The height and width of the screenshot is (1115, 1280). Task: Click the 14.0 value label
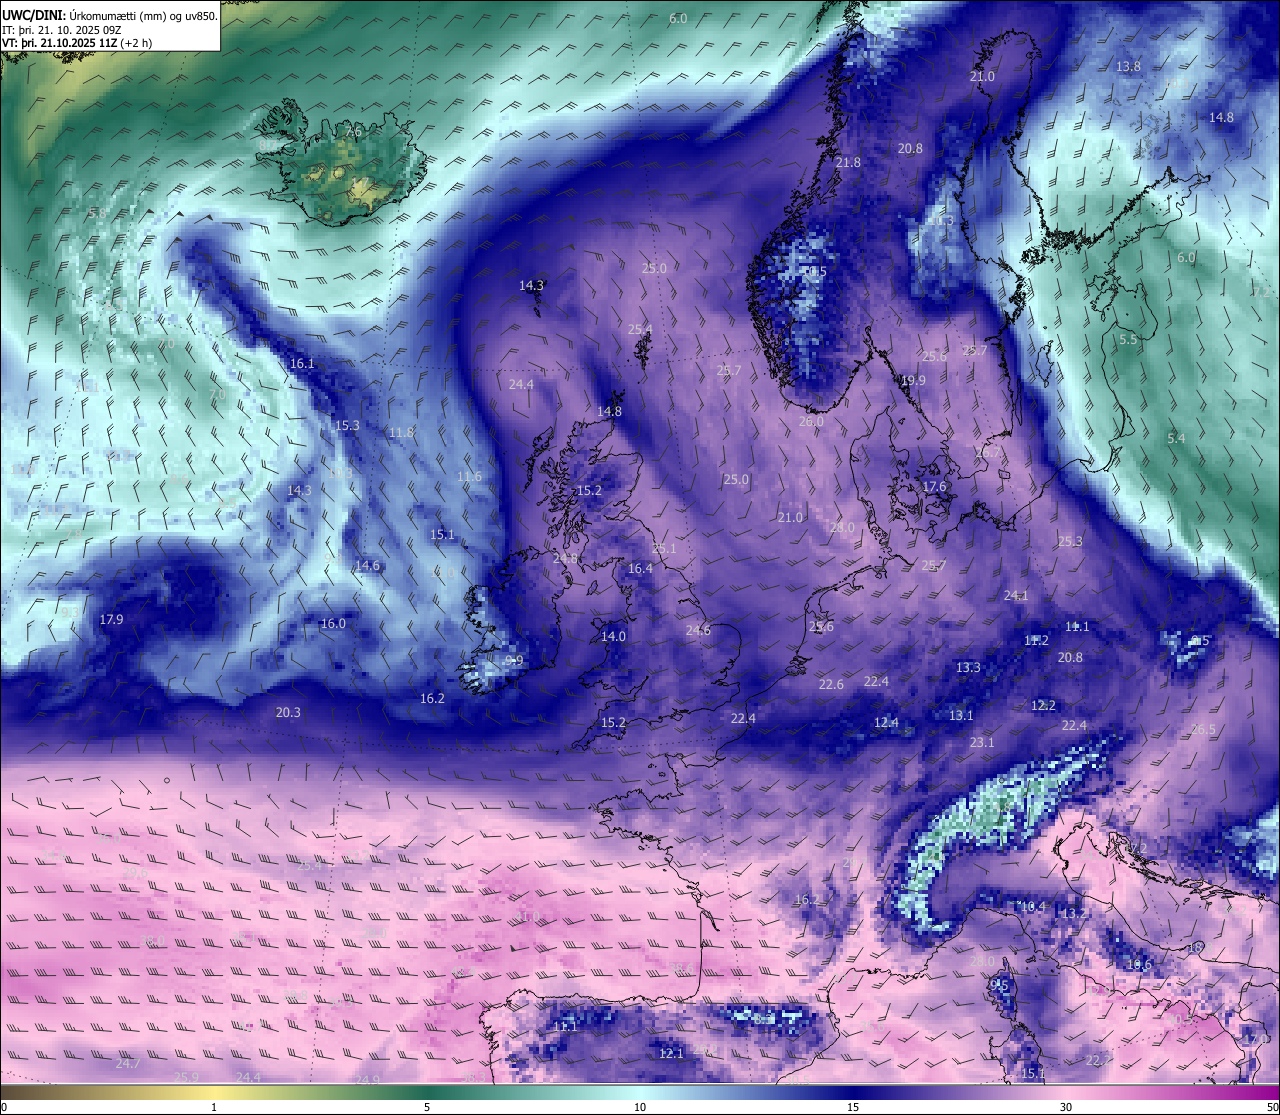(x=613, y=636)
